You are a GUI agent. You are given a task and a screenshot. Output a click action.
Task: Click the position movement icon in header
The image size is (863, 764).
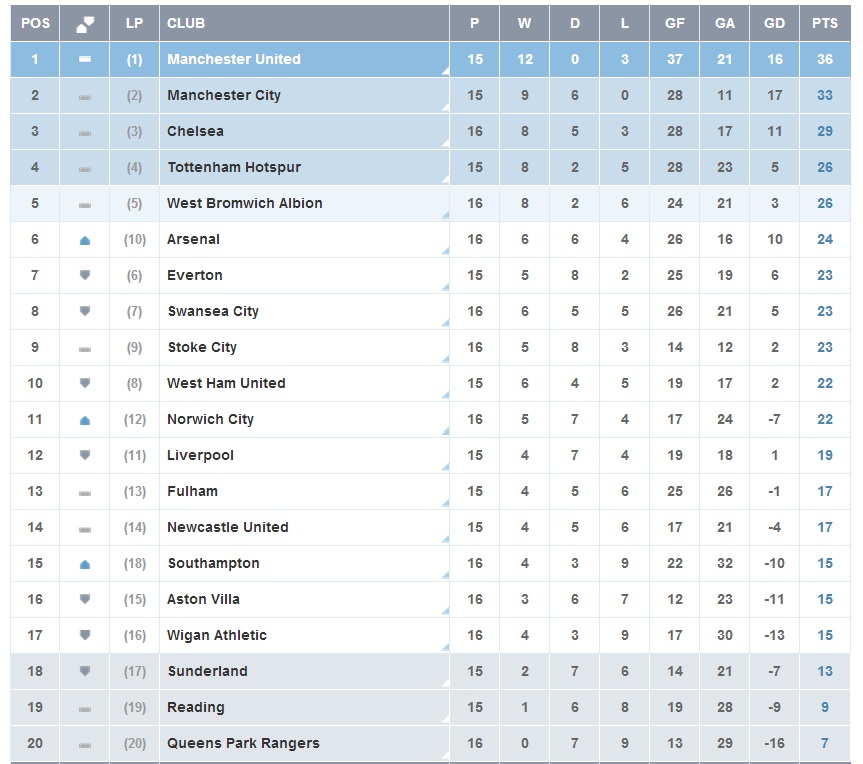point(85,23)
